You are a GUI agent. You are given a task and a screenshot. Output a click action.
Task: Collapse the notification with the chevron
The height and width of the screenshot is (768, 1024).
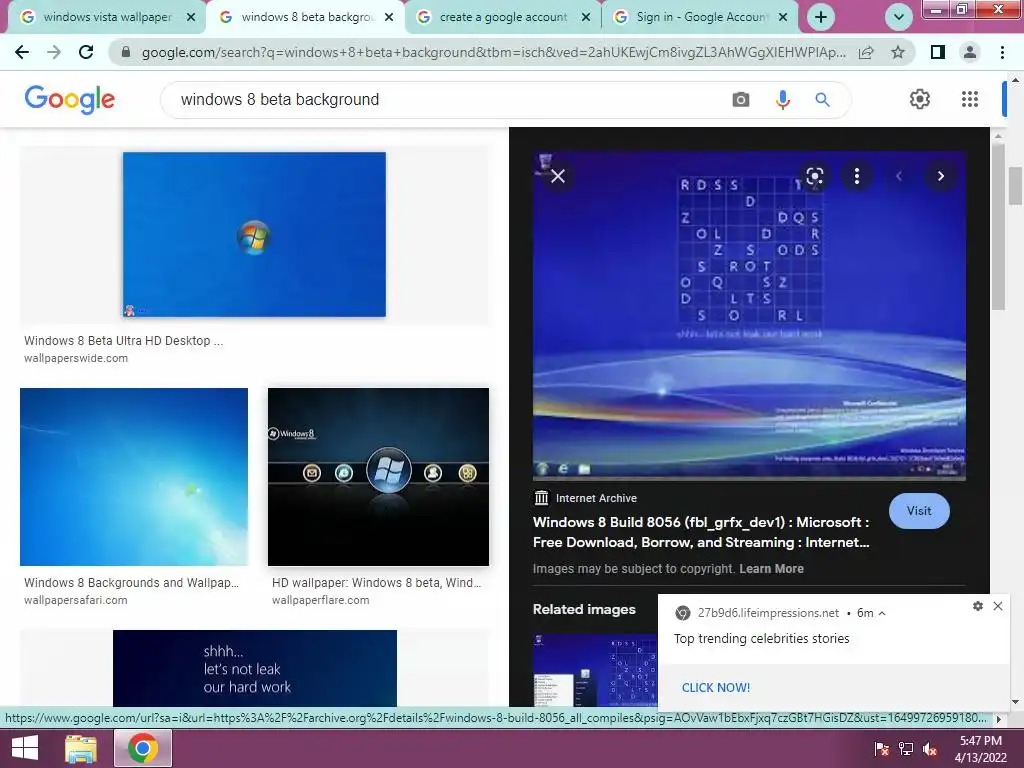point(882,613)
